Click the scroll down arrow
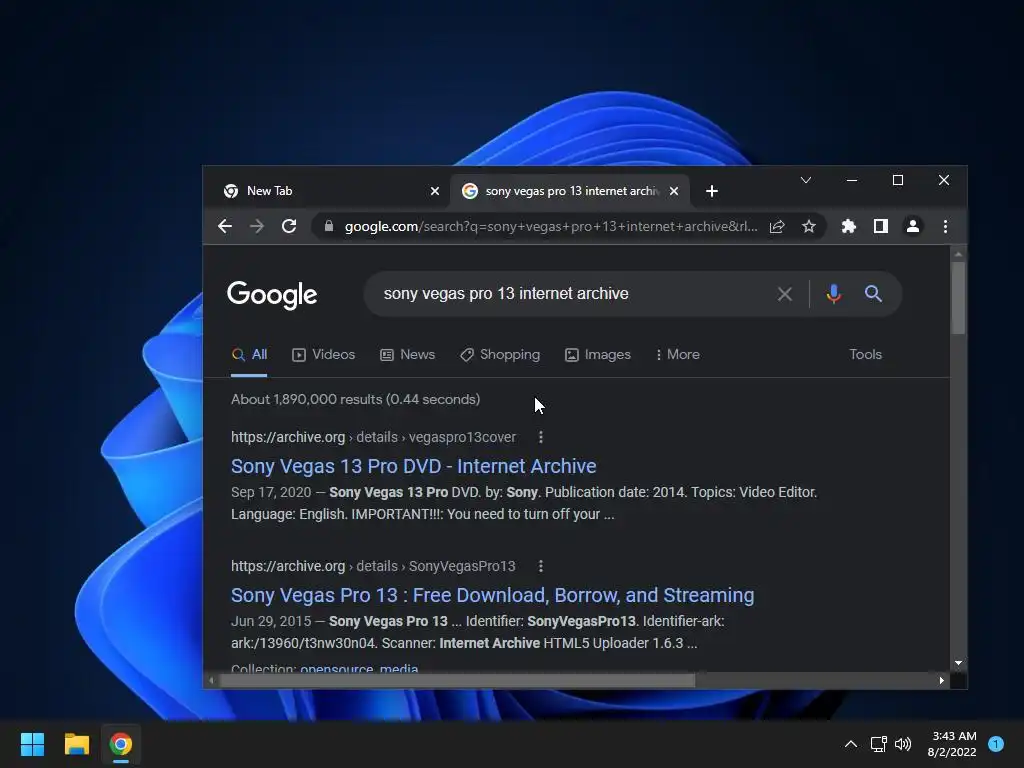The width and height of the screenshot is (1024, 768). [x=958, y=664]
